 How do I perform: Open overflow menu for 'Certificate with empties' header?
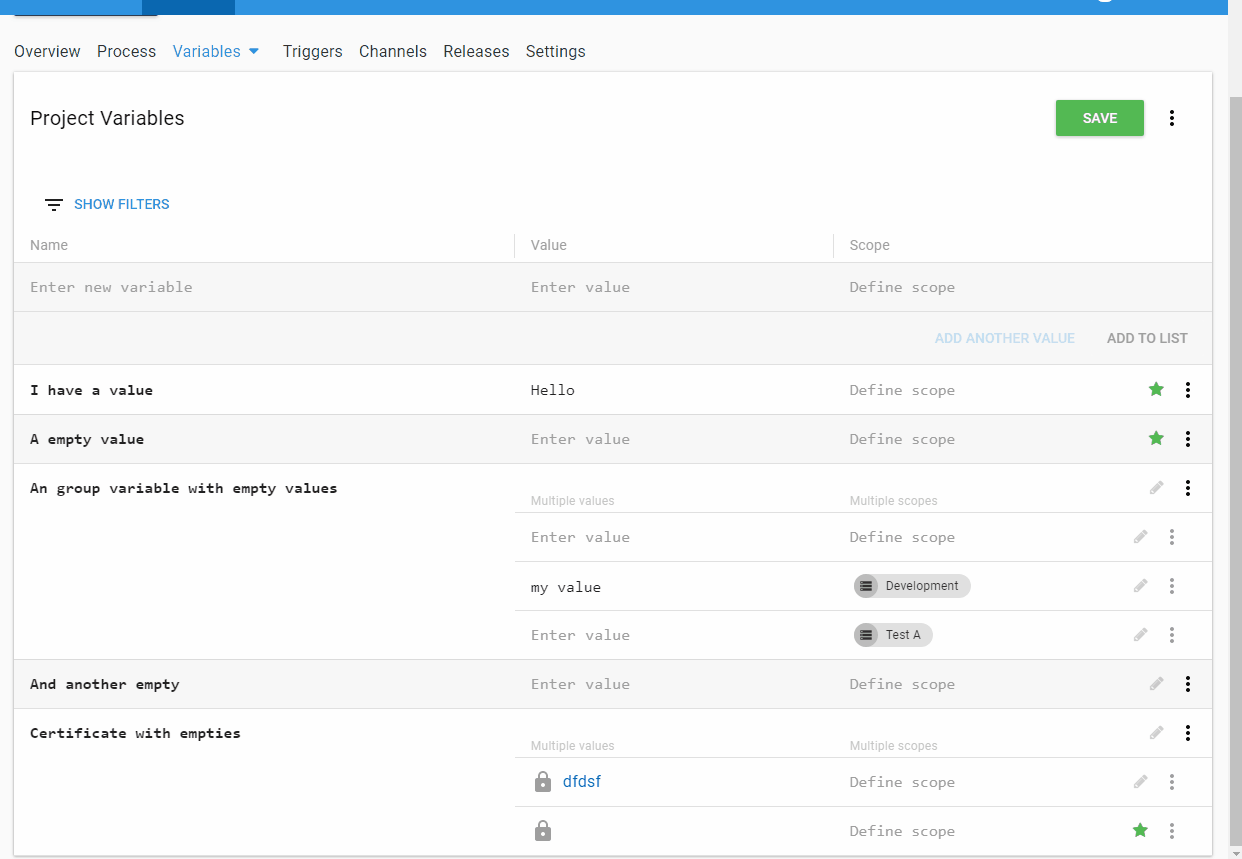tap(1188, 733)
